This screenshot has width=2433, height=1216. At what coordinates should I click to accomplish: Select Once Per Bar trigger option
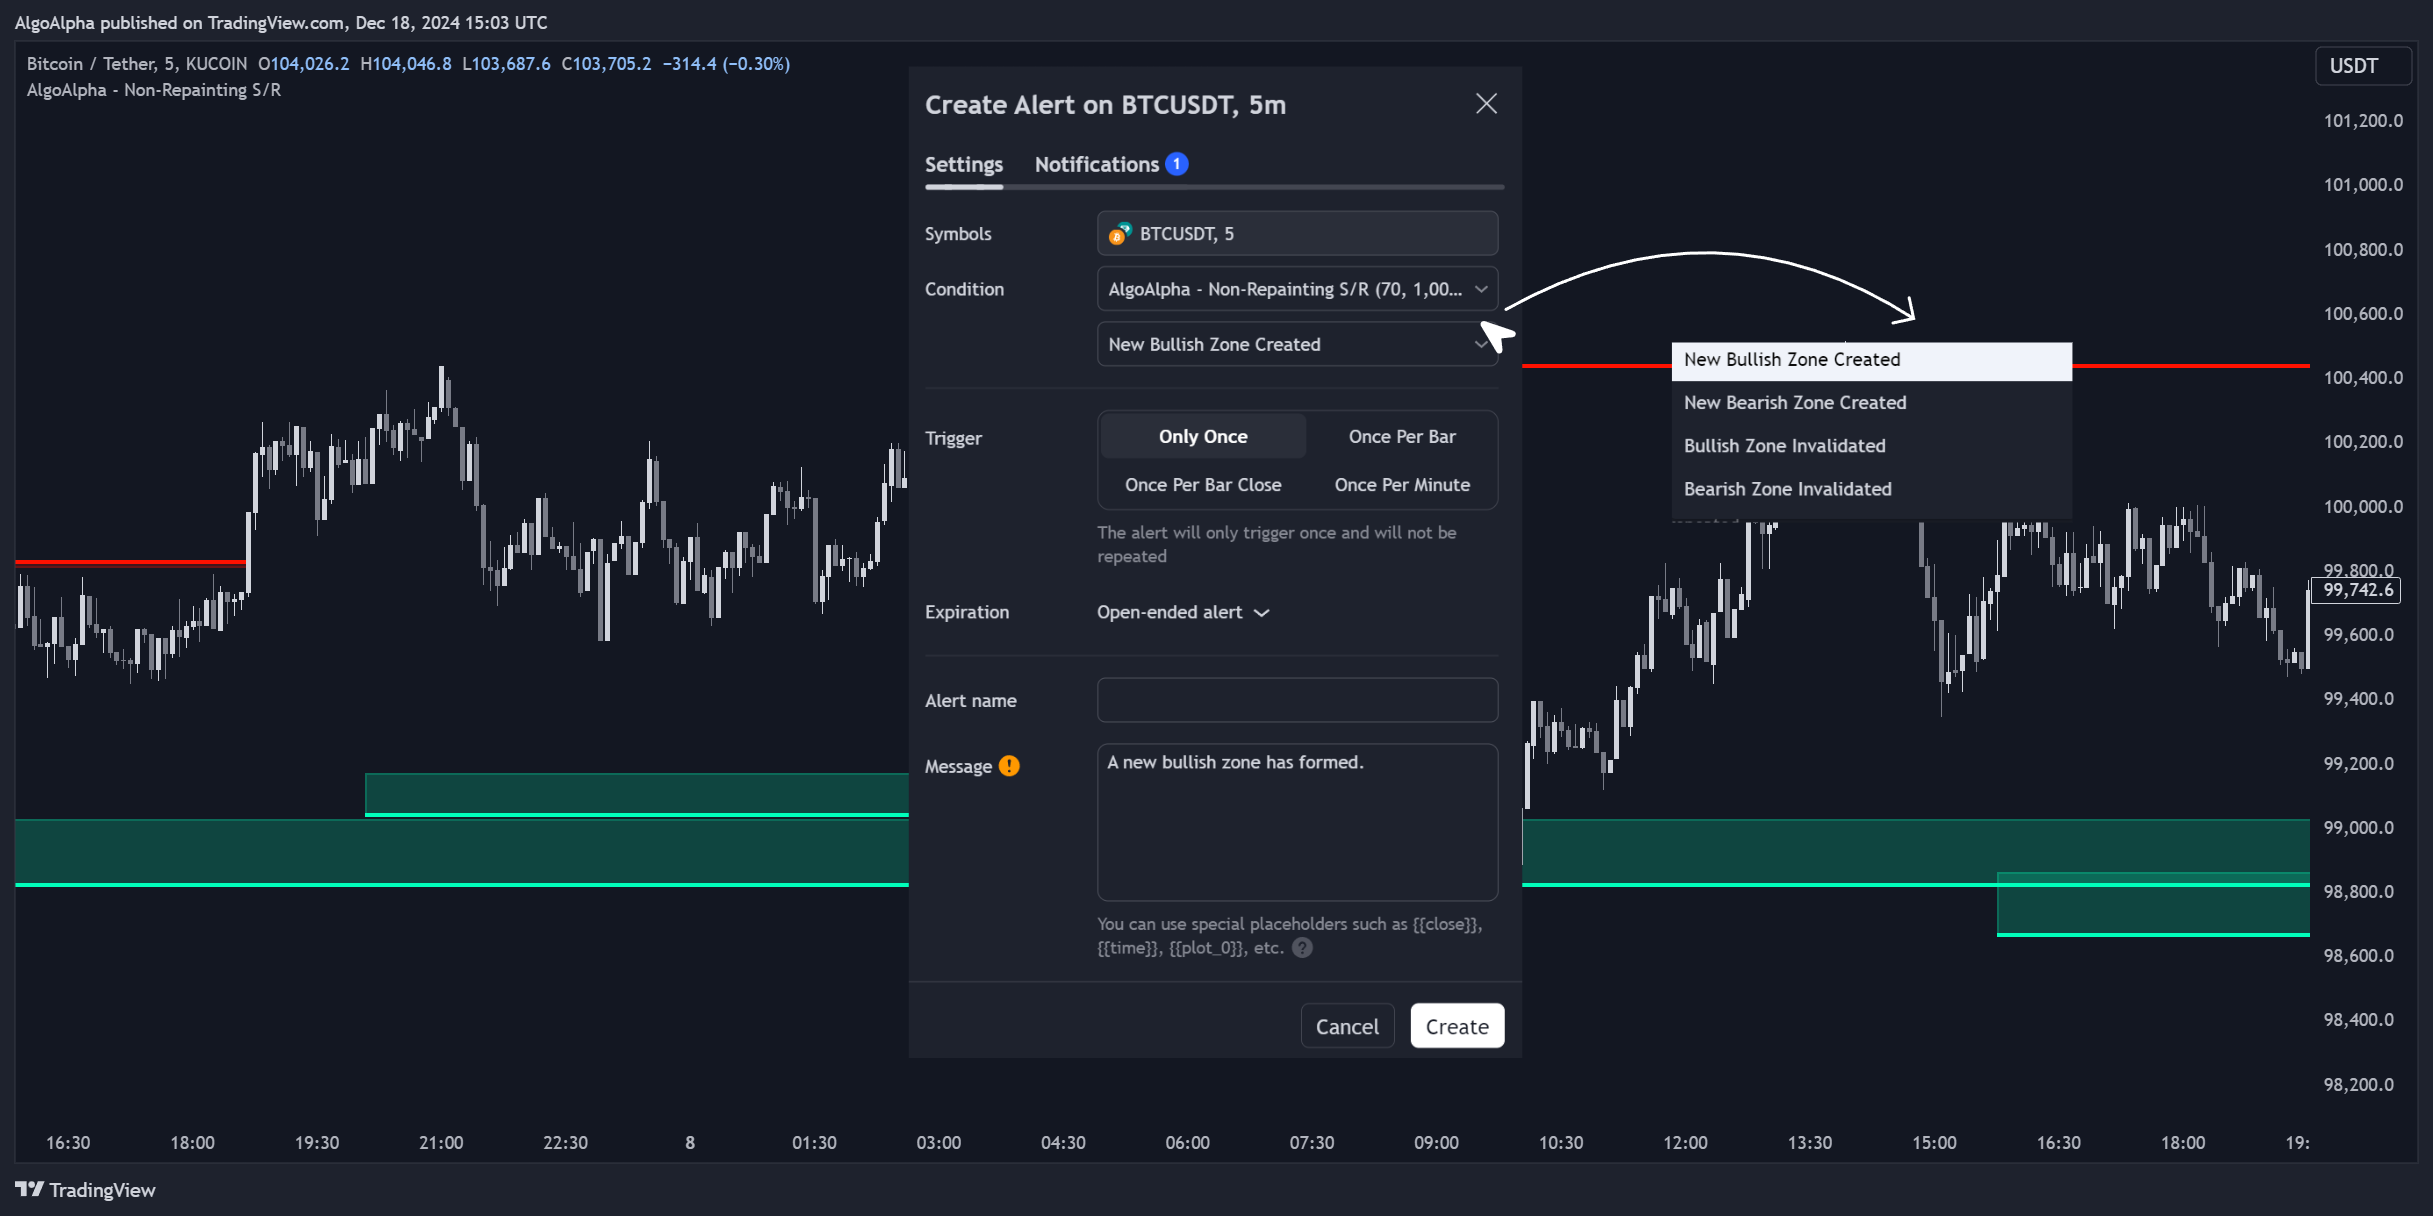click(1402, 437)
